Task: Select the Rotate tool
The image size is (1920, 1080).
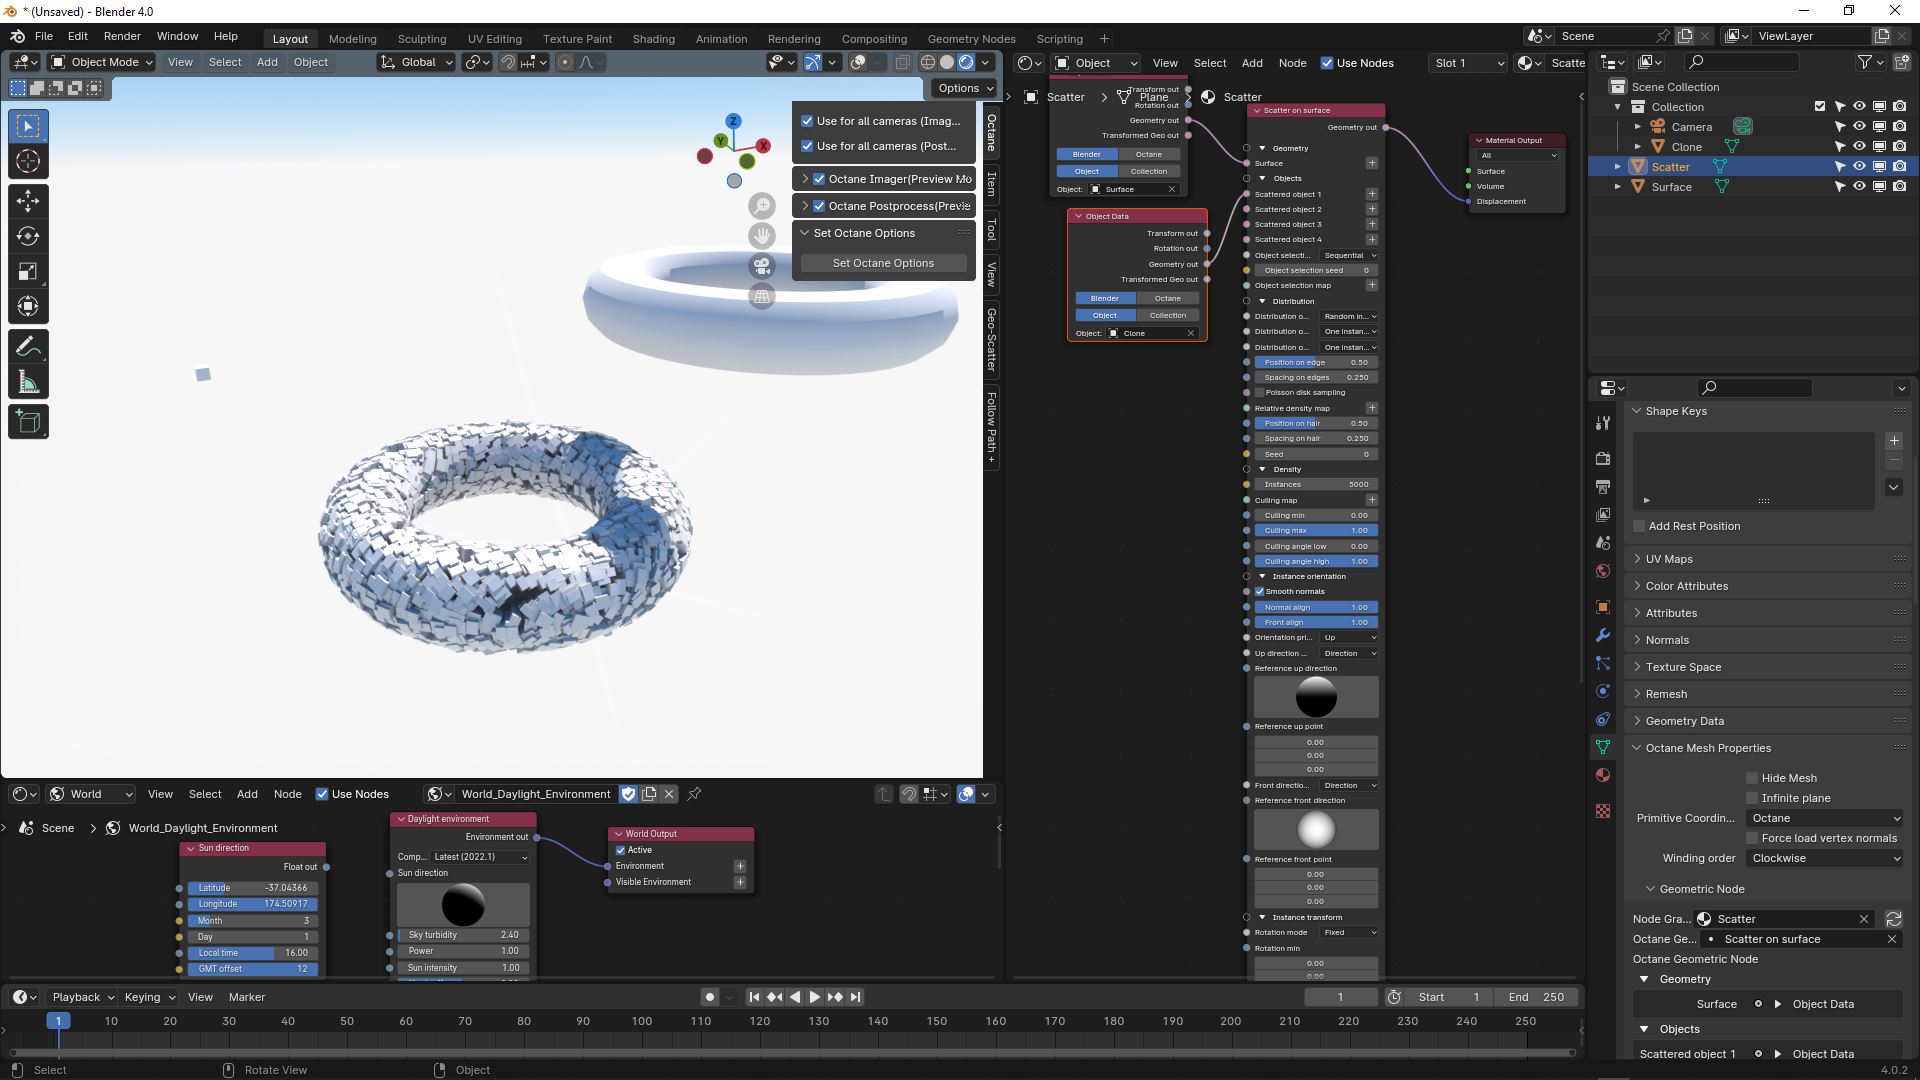Action: point(28,236)
